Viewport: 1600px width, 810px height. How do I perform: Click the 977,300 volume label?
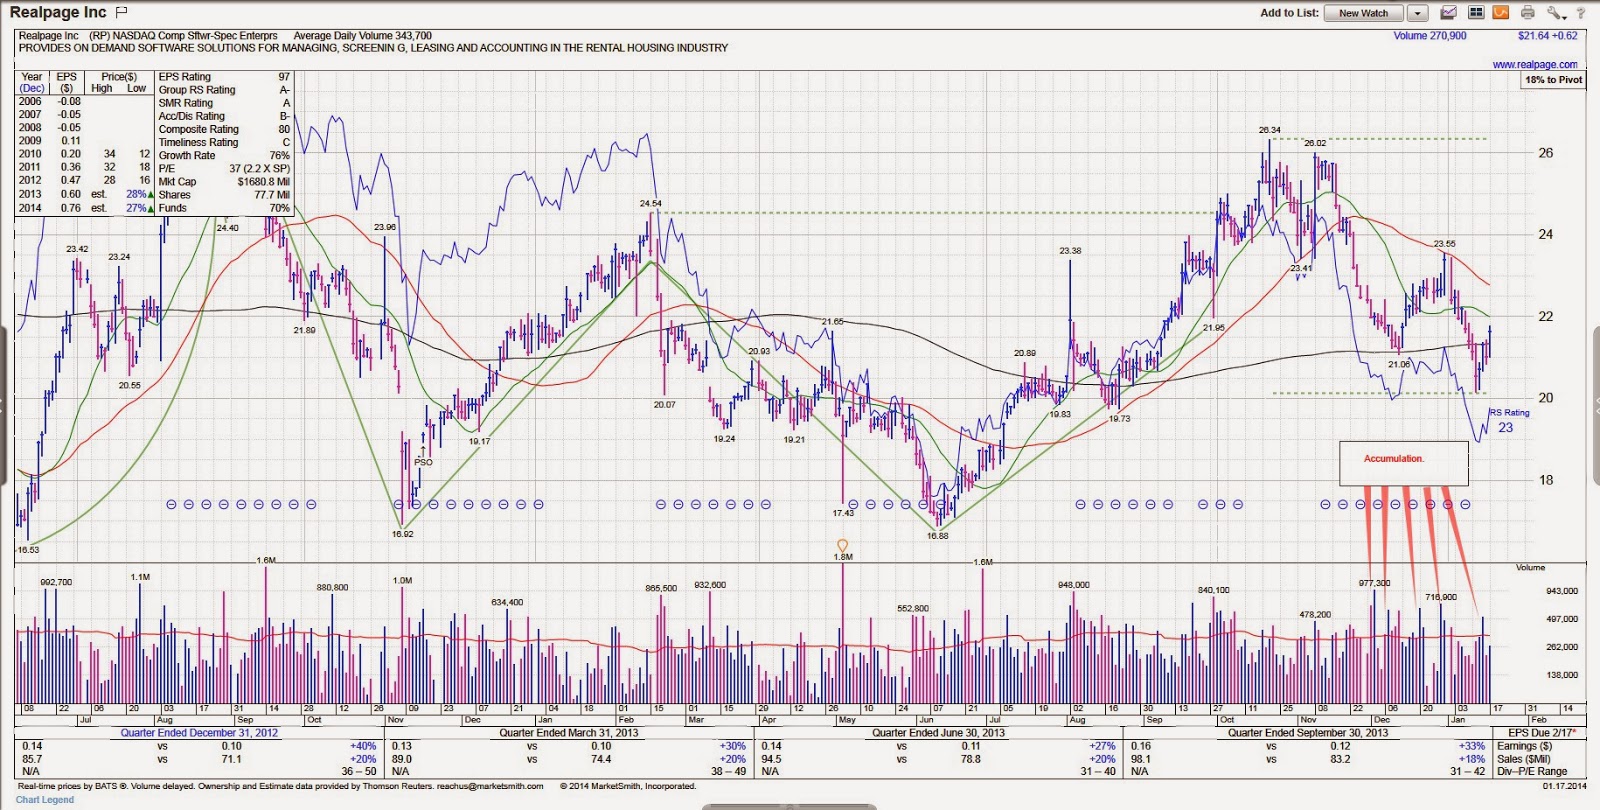point(1374,583)
